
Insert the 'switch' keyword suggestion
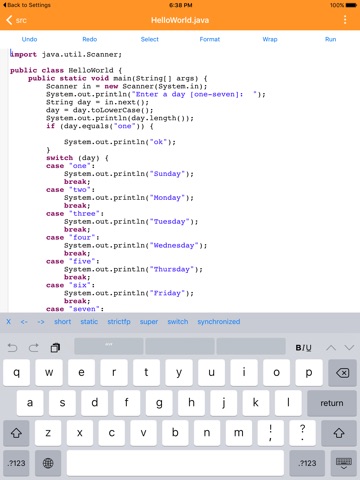point(178,322)
